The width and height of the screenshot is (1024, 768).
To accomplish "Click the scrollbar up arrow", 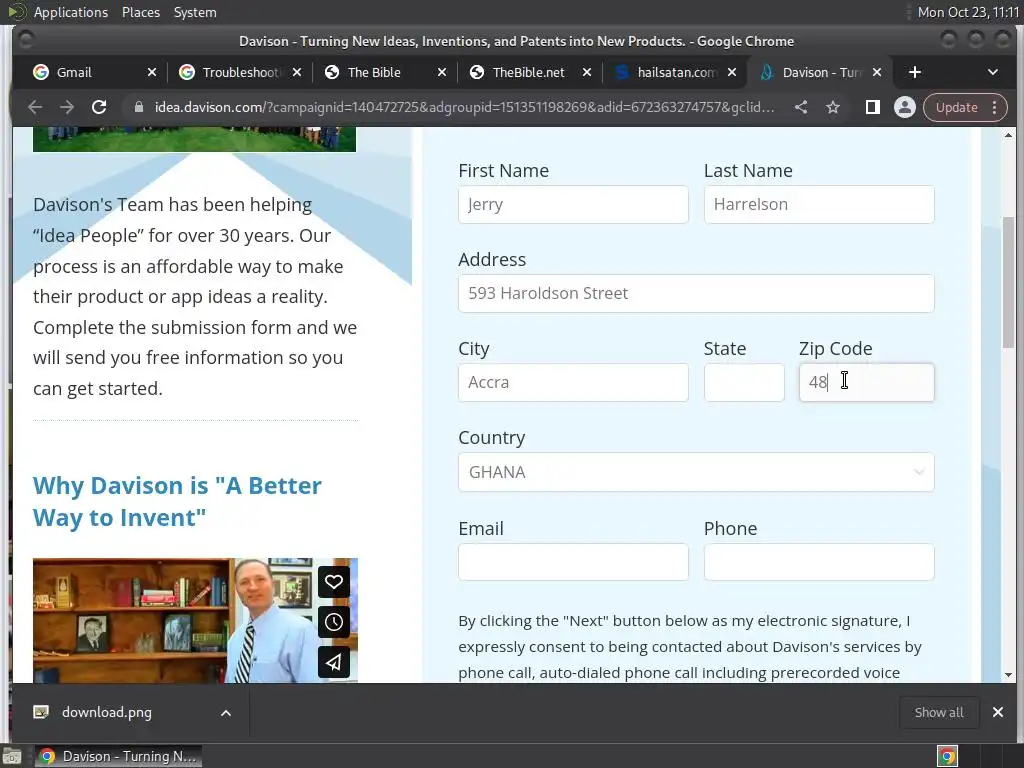I will tap(1008, 135).
